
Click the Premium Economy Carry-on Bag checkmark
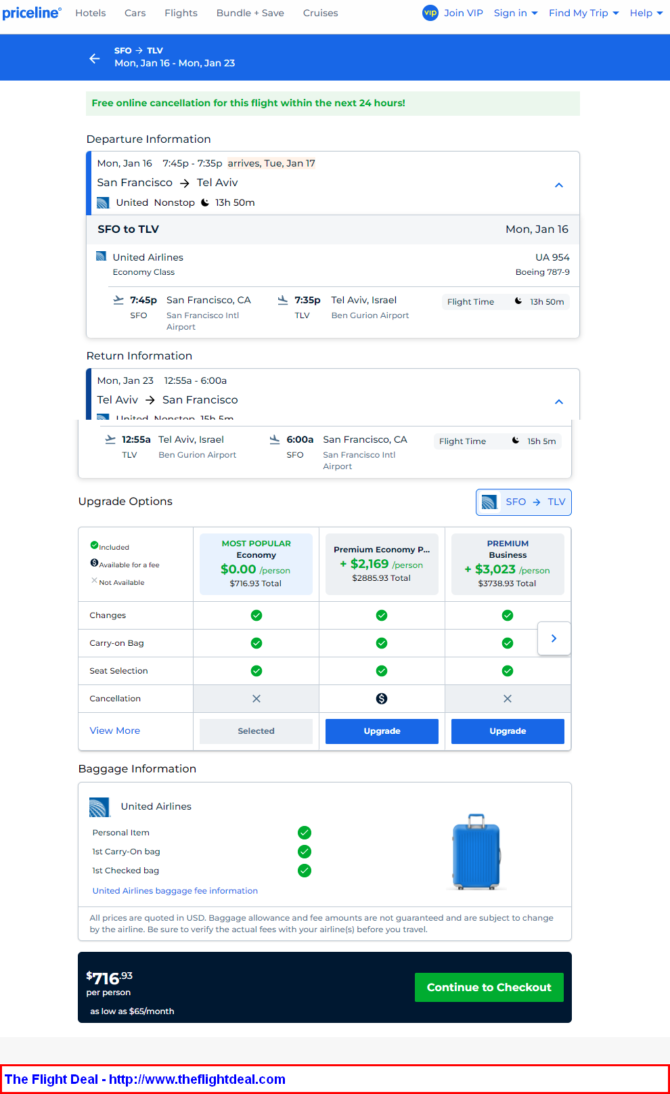click(382, 643)
